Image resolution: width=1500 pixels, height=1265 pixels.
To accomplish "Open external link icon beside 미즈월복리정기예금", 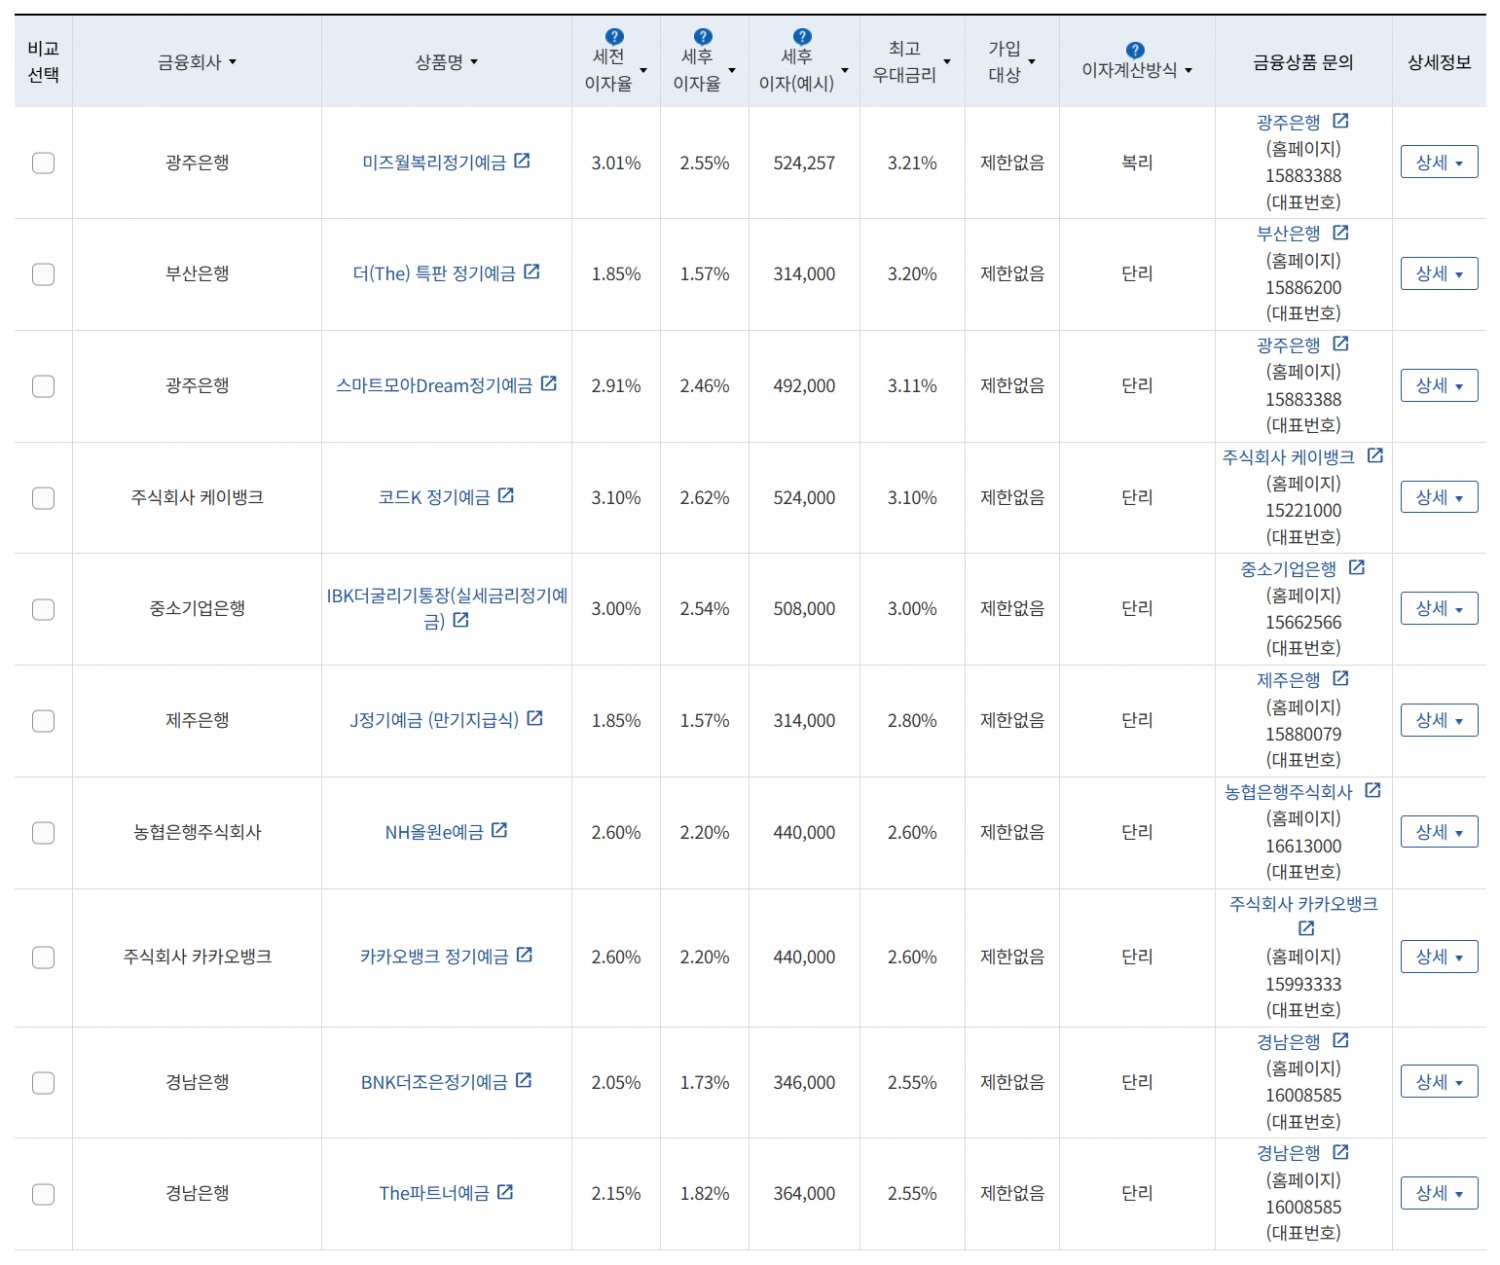I will point(522,161).
